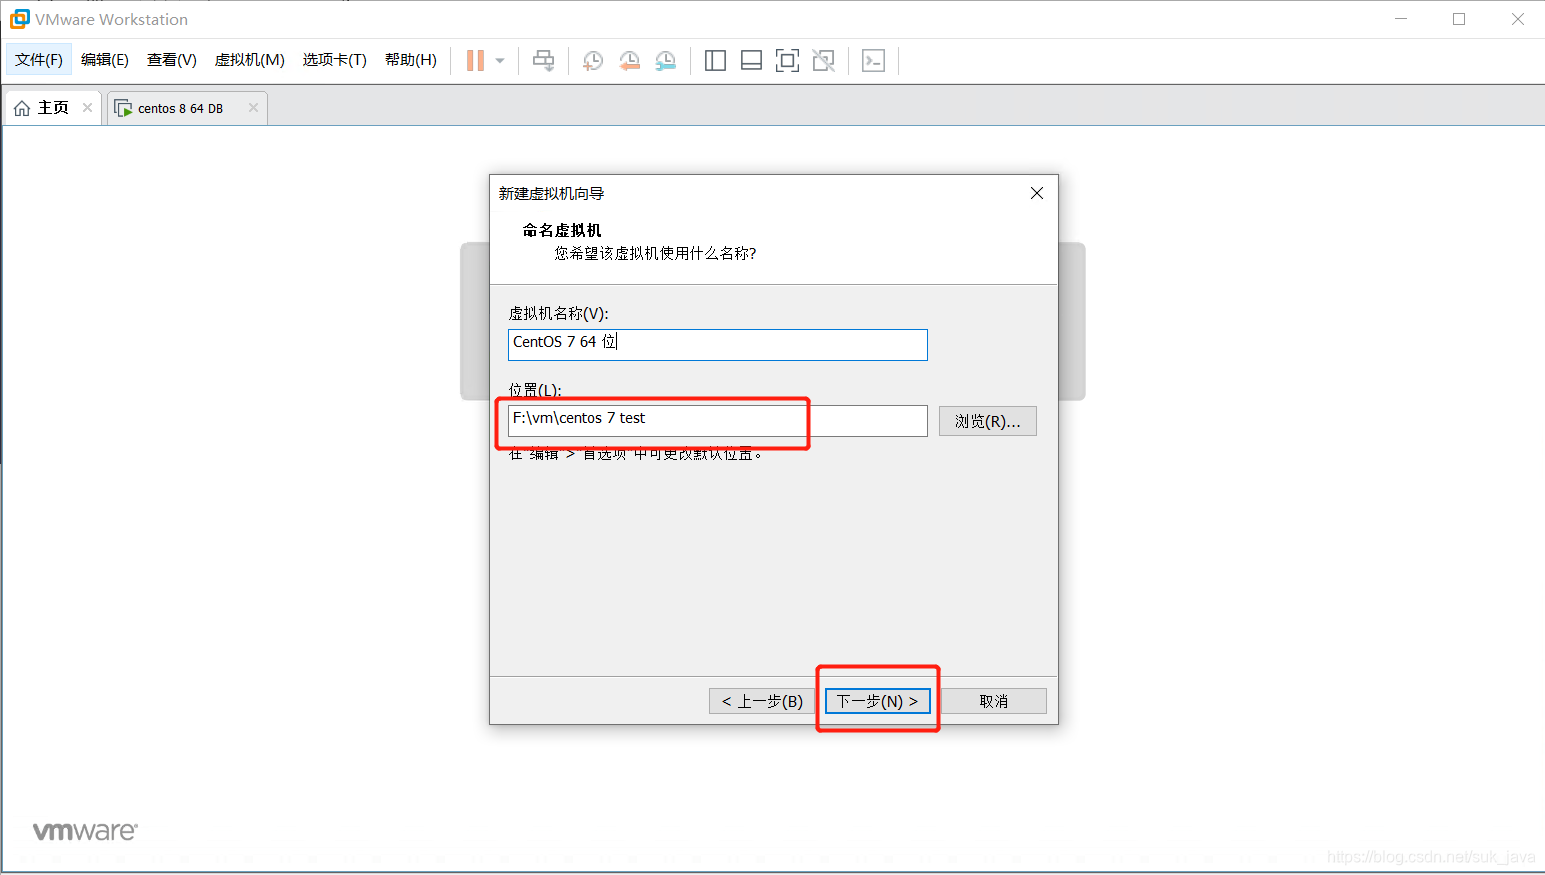Click the enter full screen icon
This screenshot has width=1545, height=875.
point(787,61)
